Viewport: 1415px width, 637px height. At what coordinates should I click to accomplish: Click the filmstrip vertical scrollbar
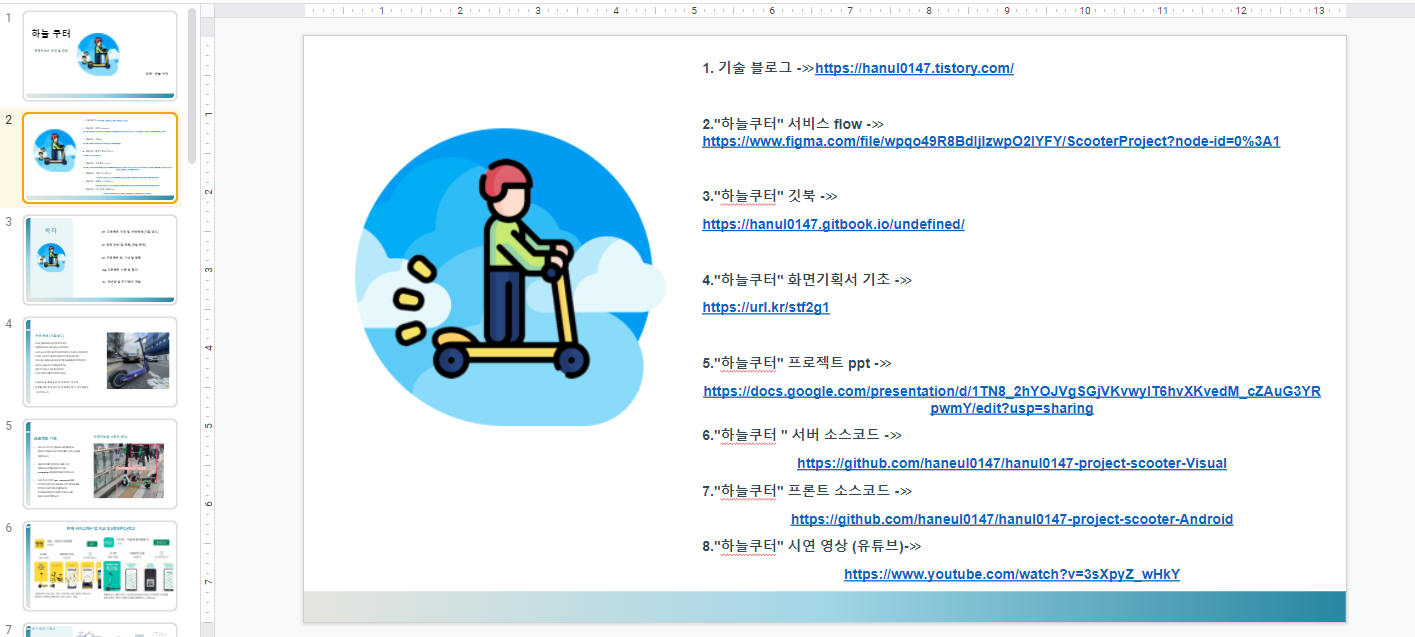[x=192, y=88]
